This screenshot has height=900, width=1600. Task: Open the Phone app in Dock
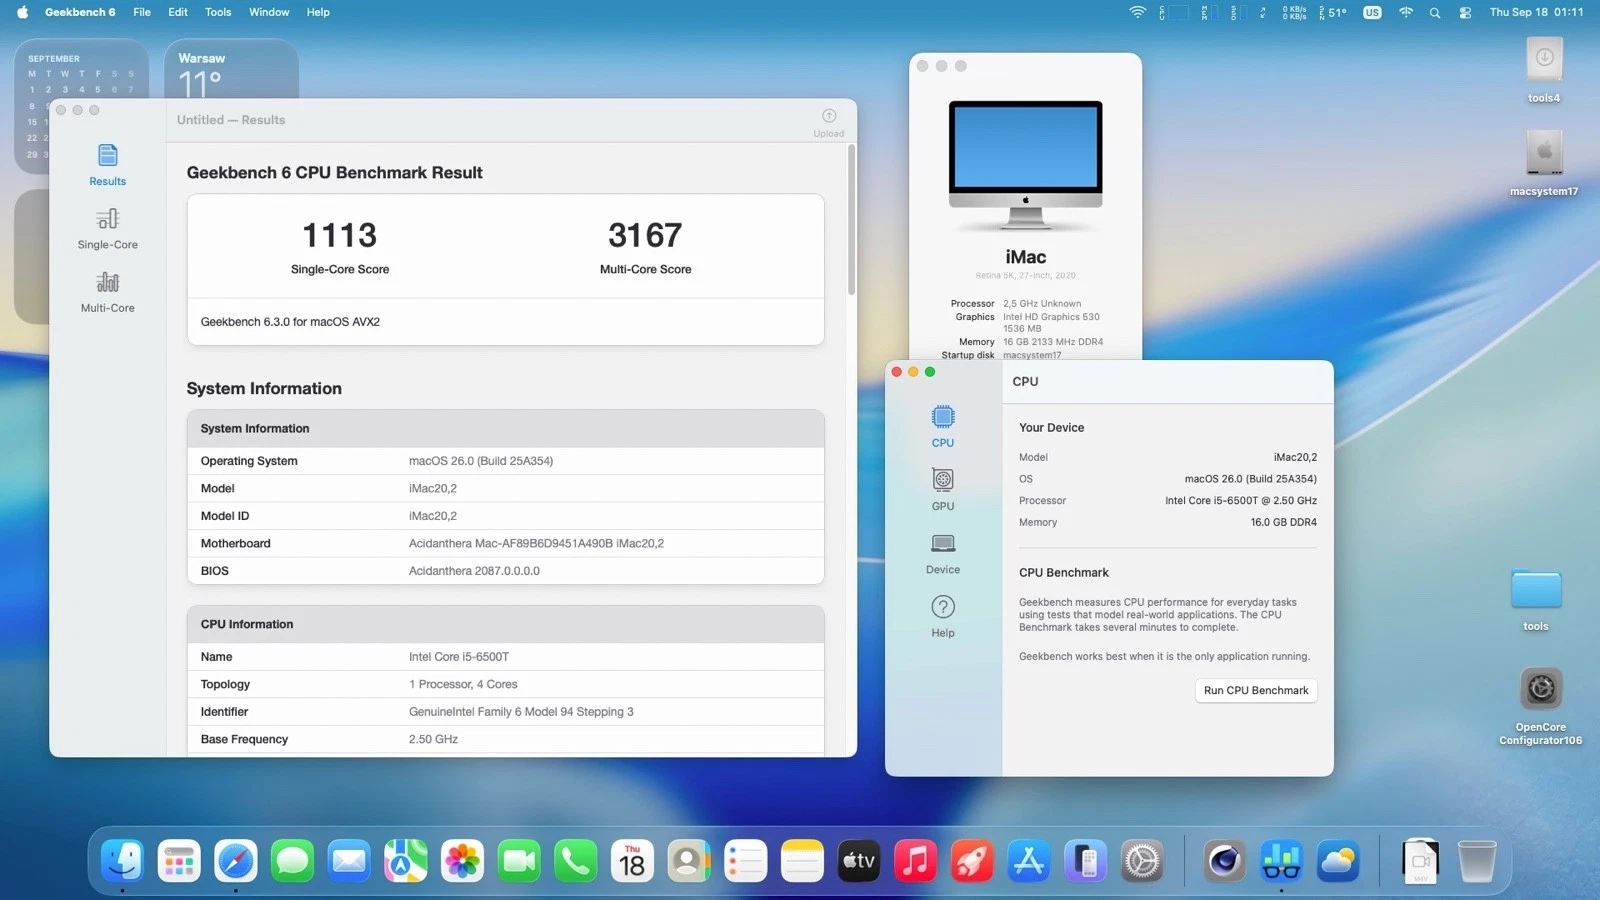(x=576, y=860)
